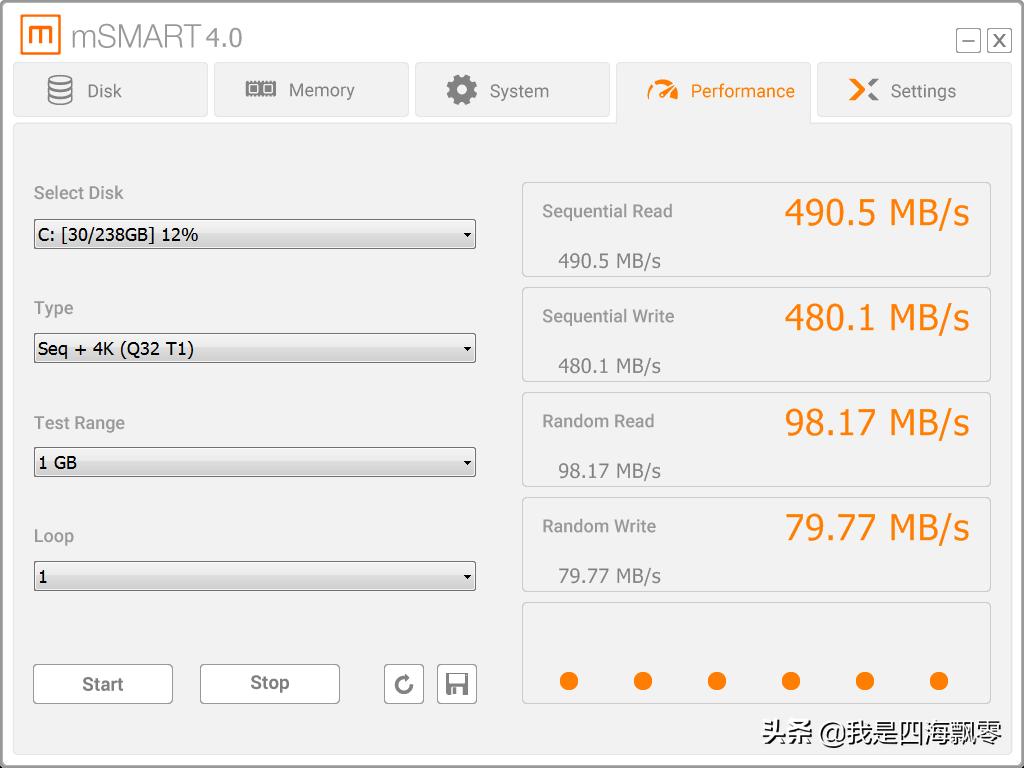
Task: Close the mSMART window
Action: click(x=999, y=40)
